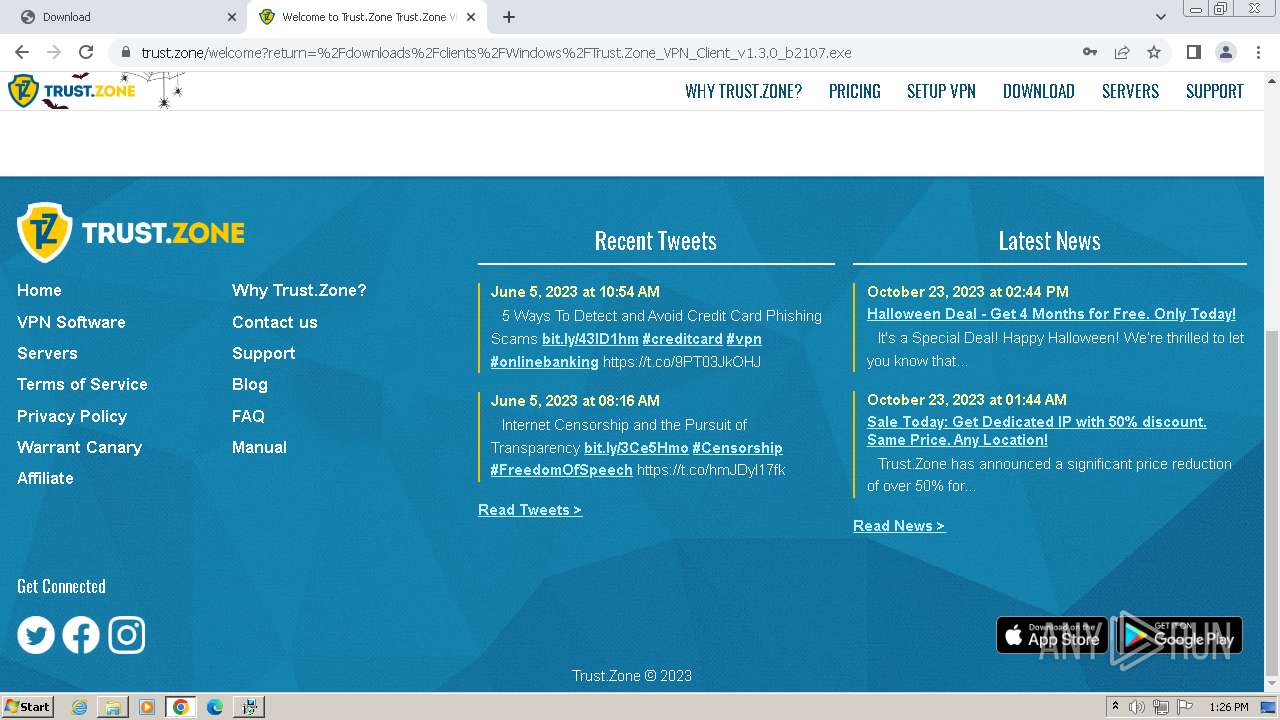Open the Twitter social icon
The image size is (1280, 720).
(36, 635)
